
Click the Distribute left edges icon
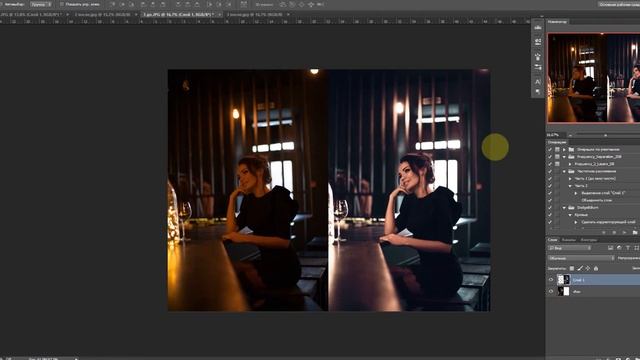pyautogui.click(x=210, y=4)
